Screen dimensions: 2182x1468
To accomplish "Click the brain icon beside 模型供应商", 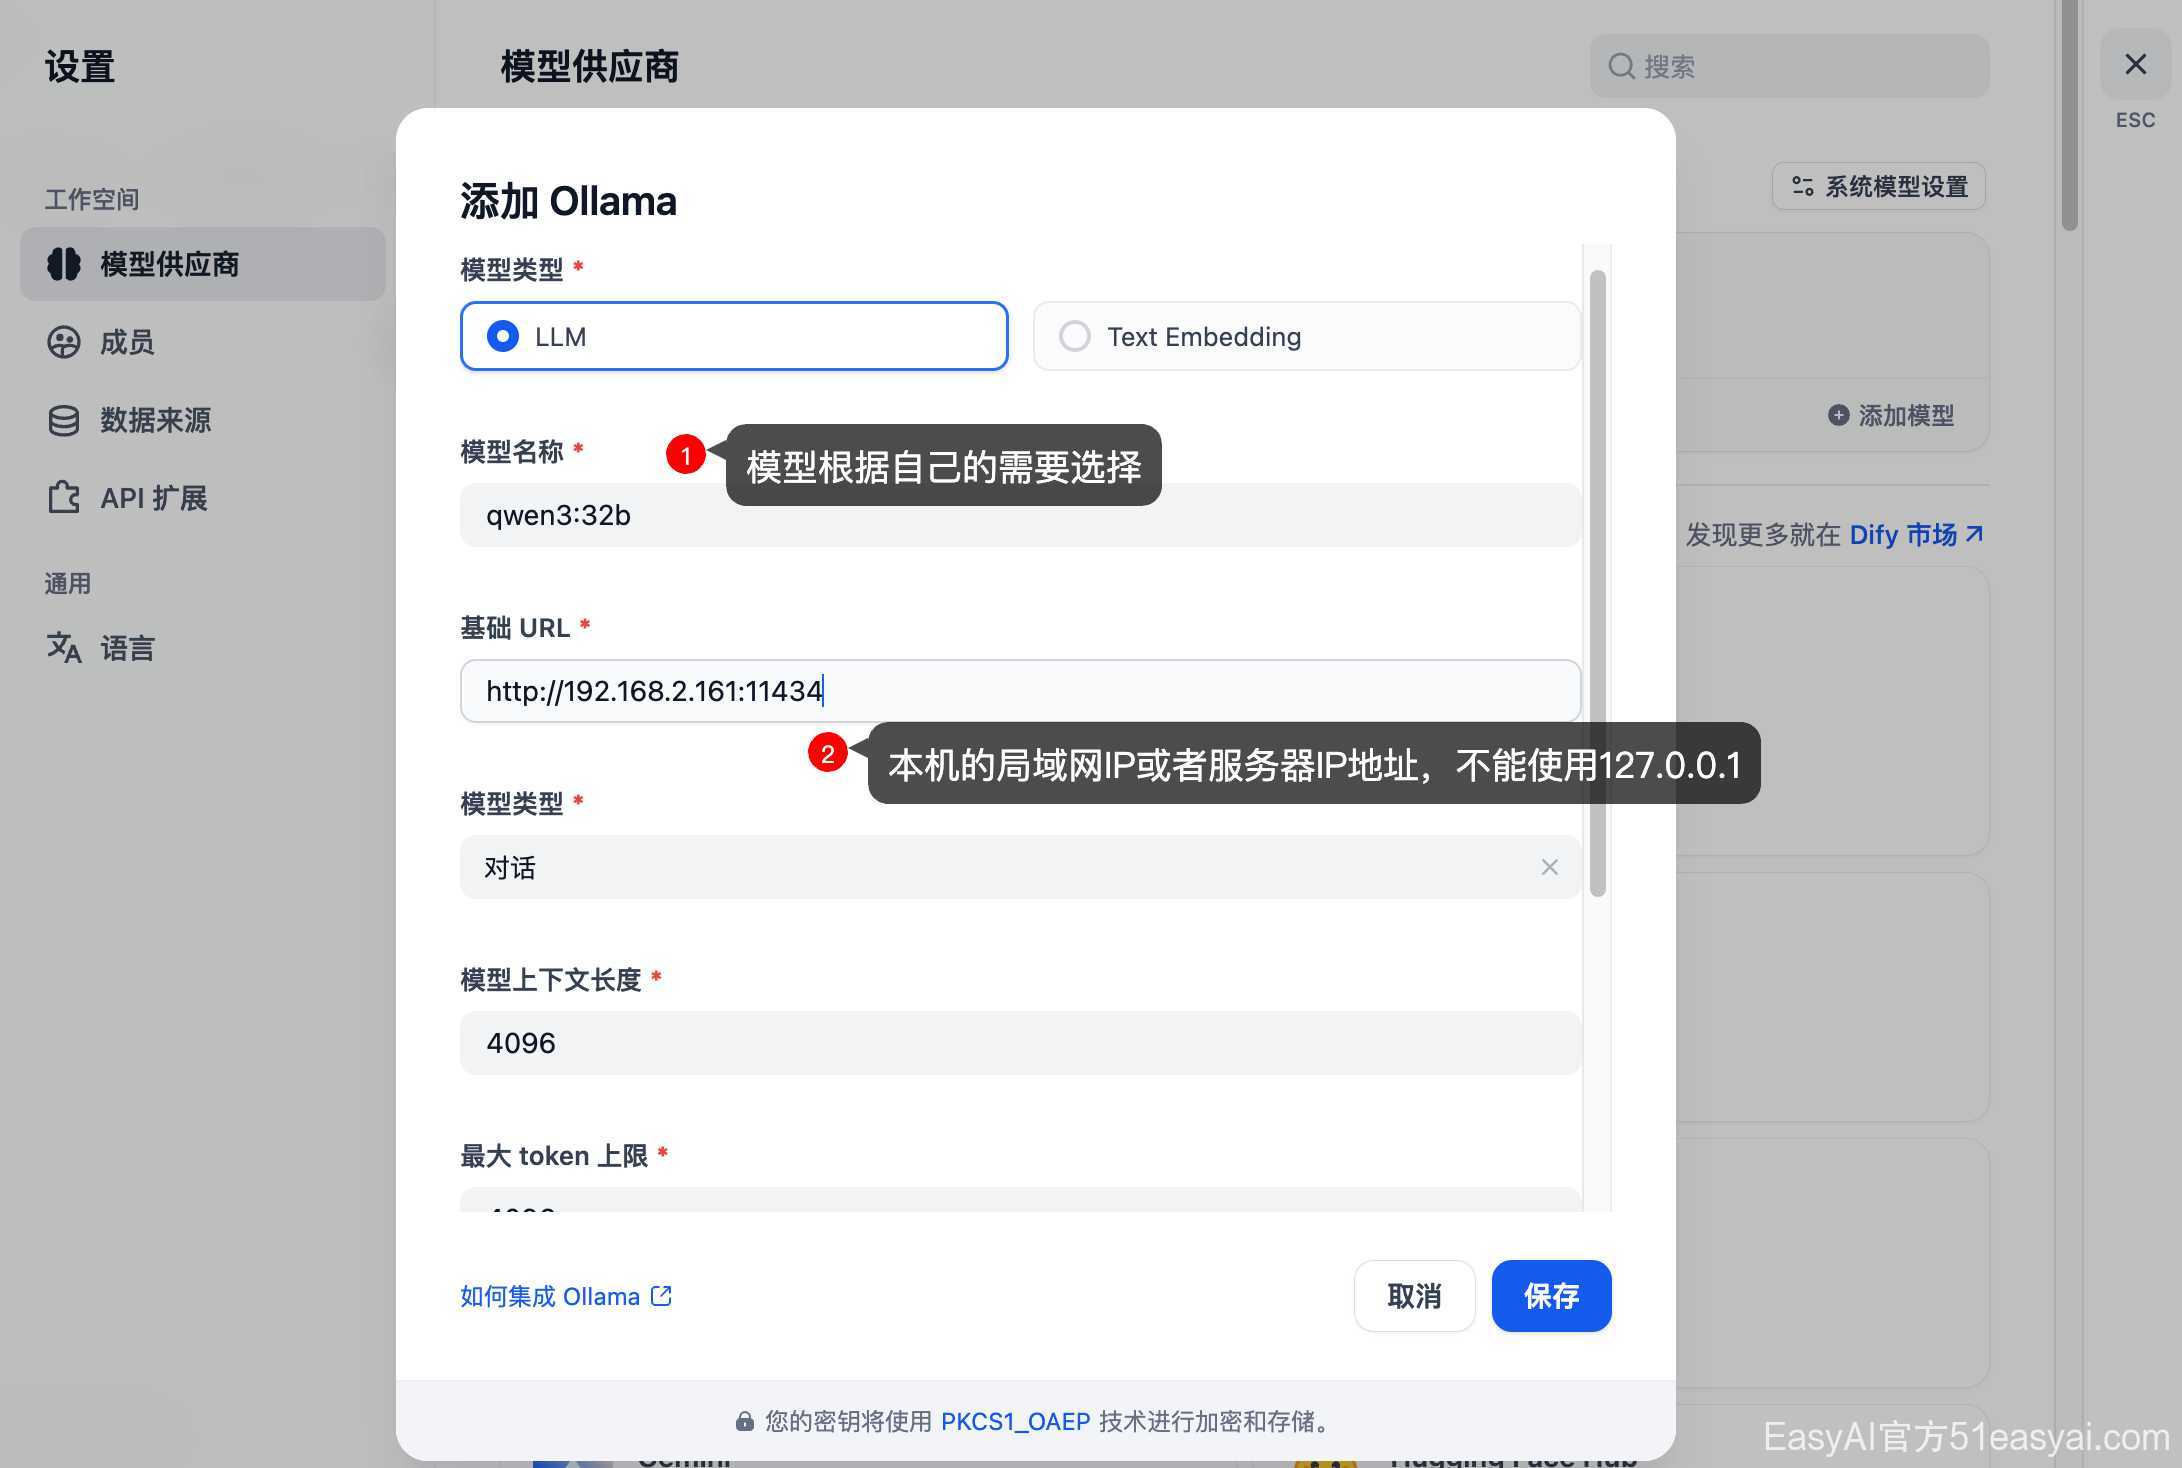I will [64, 264].
